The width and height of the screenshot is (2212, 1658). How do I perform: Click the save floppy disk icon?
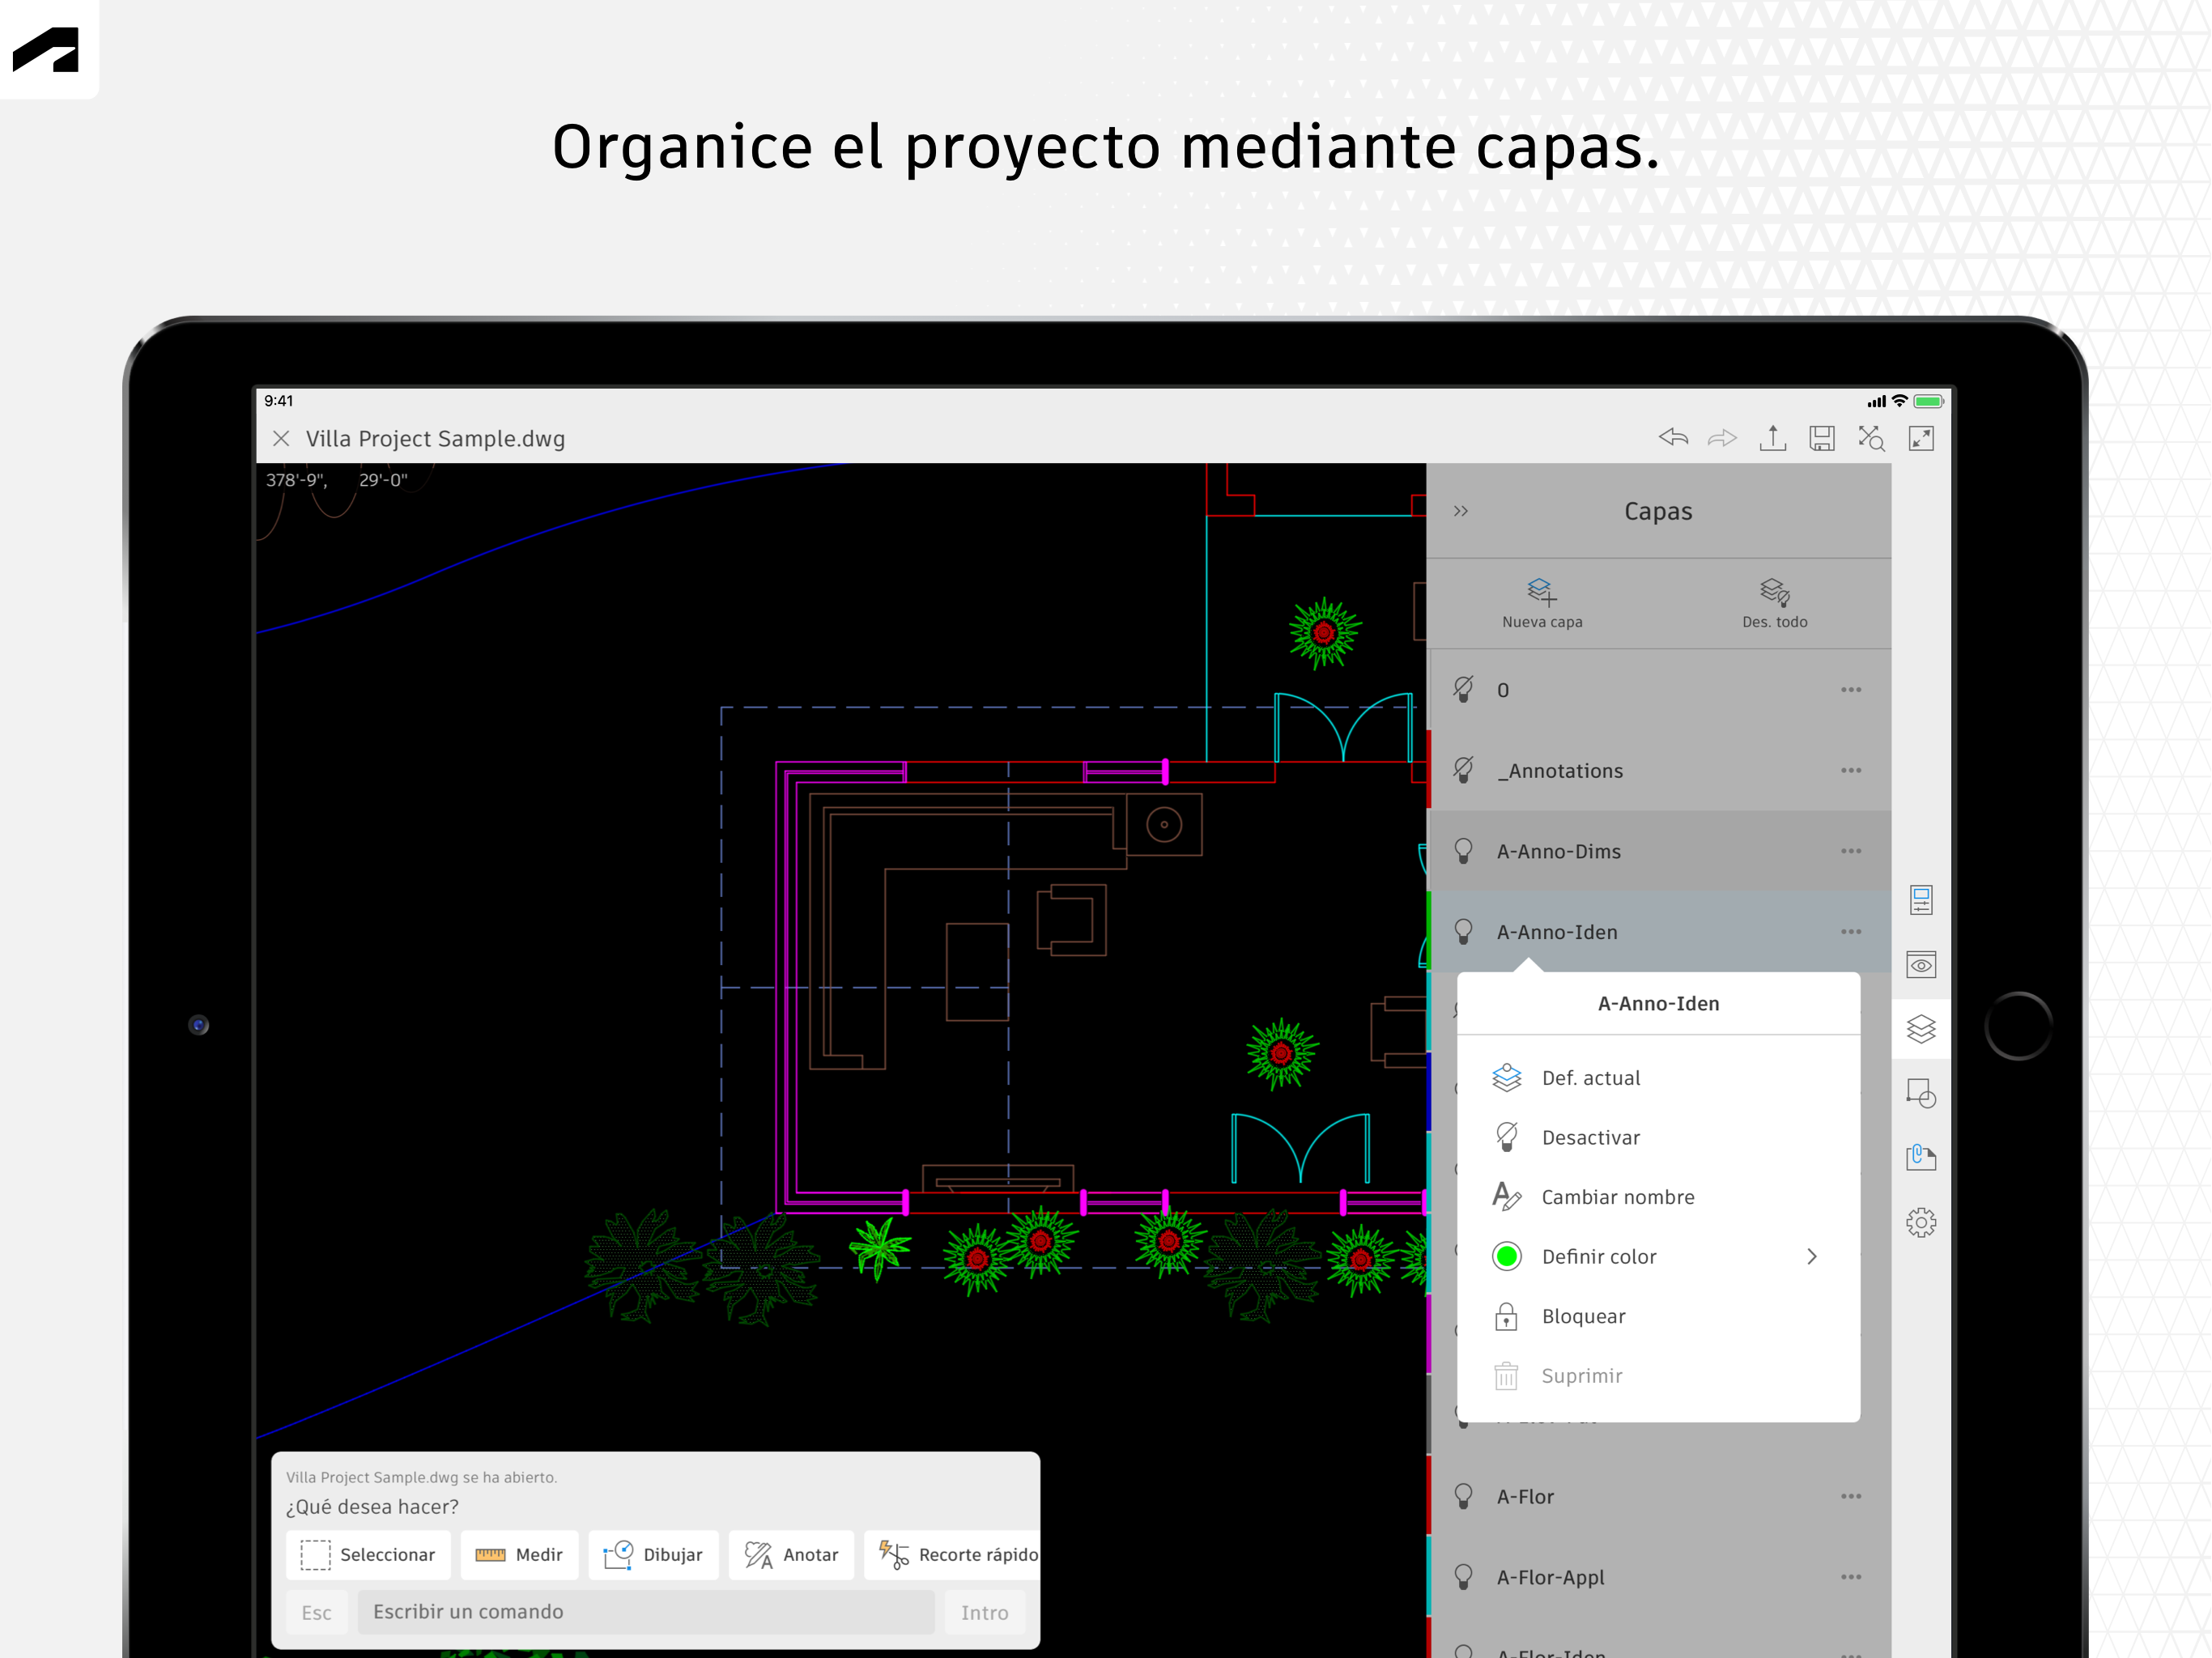1821,437
